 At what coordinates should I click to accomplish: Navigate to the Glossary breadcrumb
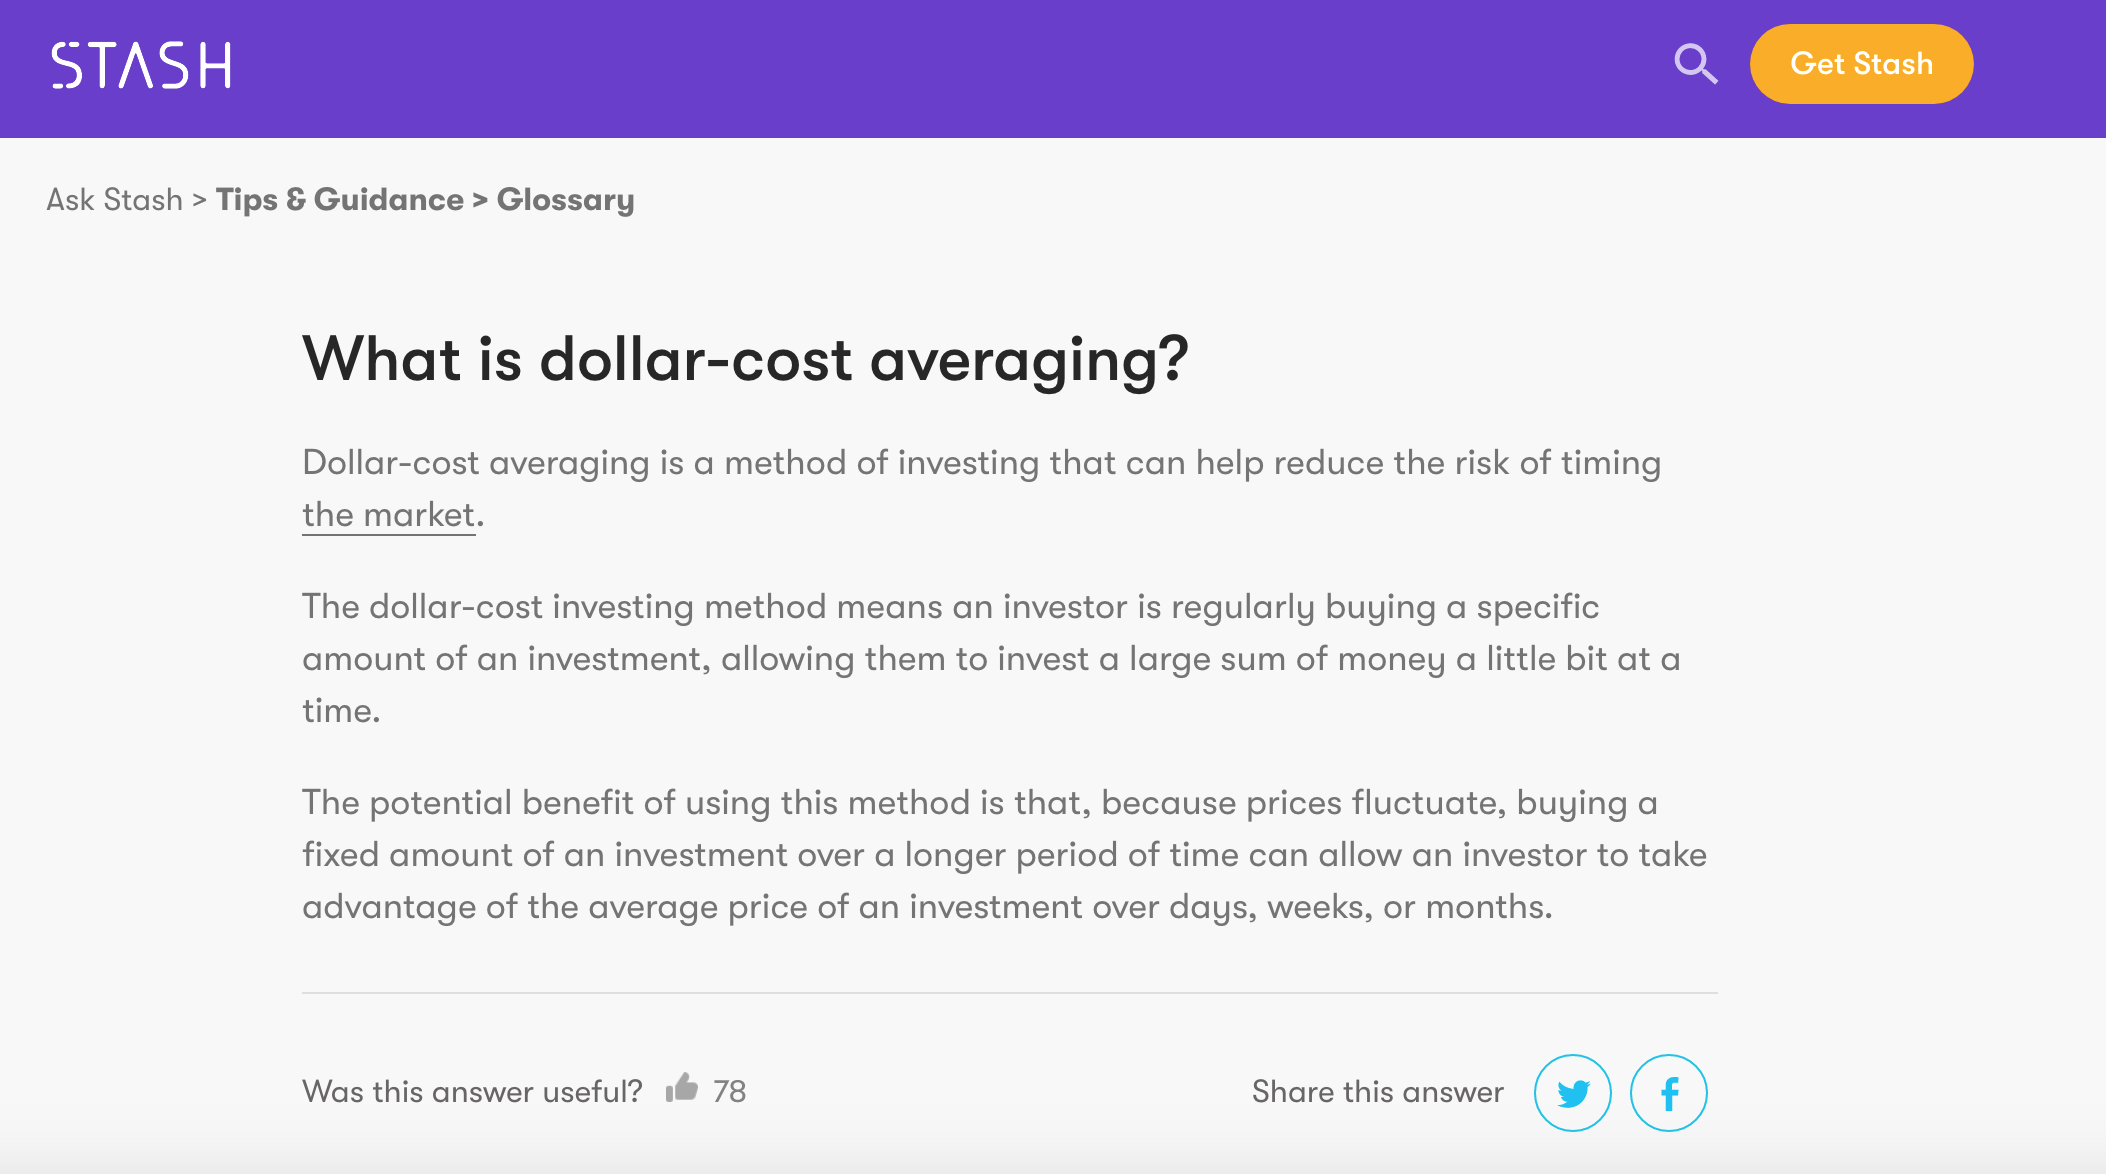(x=565, y=200)
